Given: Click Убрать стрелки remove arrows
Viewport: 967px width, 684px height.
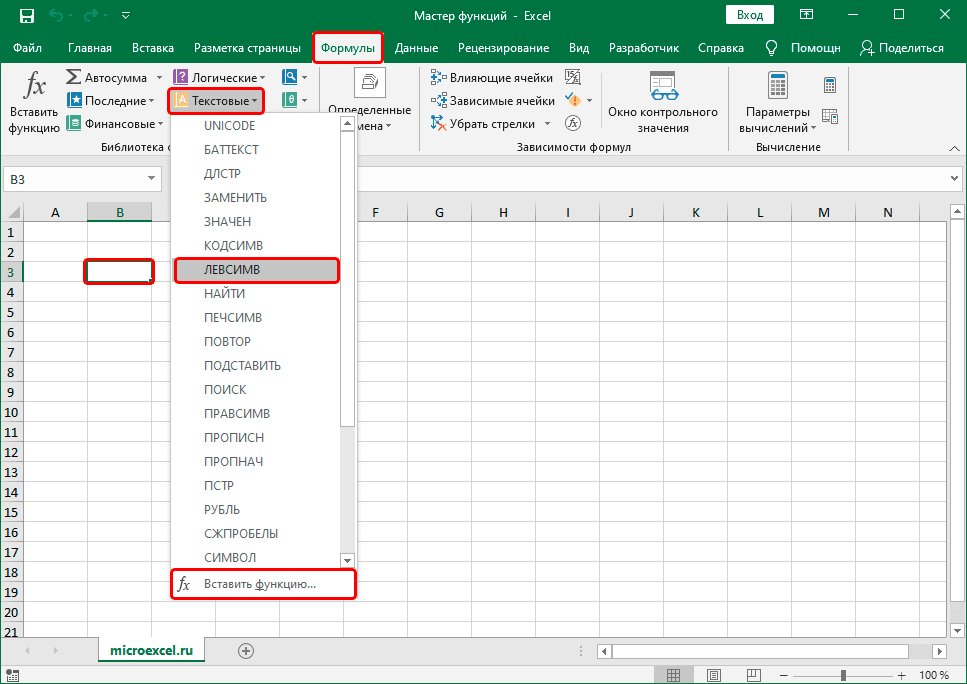Looking at the screenshot, I should coord(483,123).
